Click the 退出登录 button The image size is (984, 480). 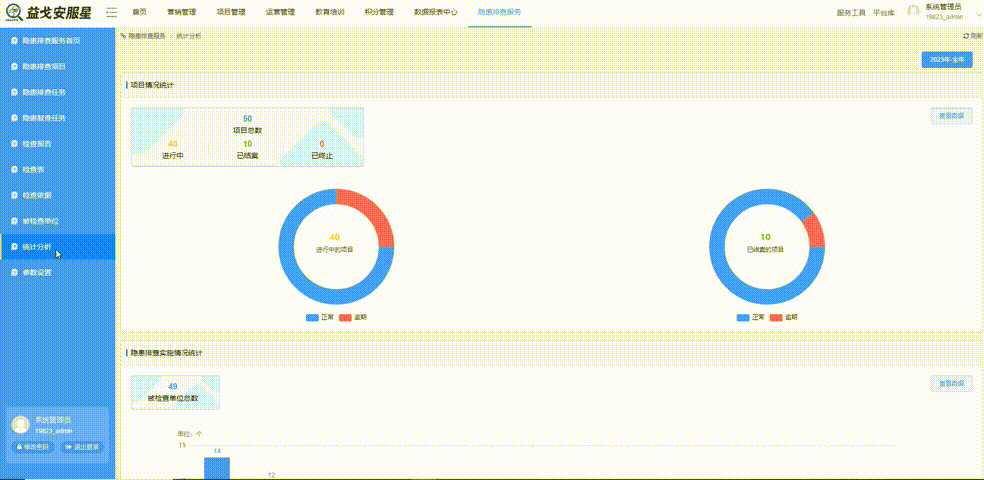(80, 447)
